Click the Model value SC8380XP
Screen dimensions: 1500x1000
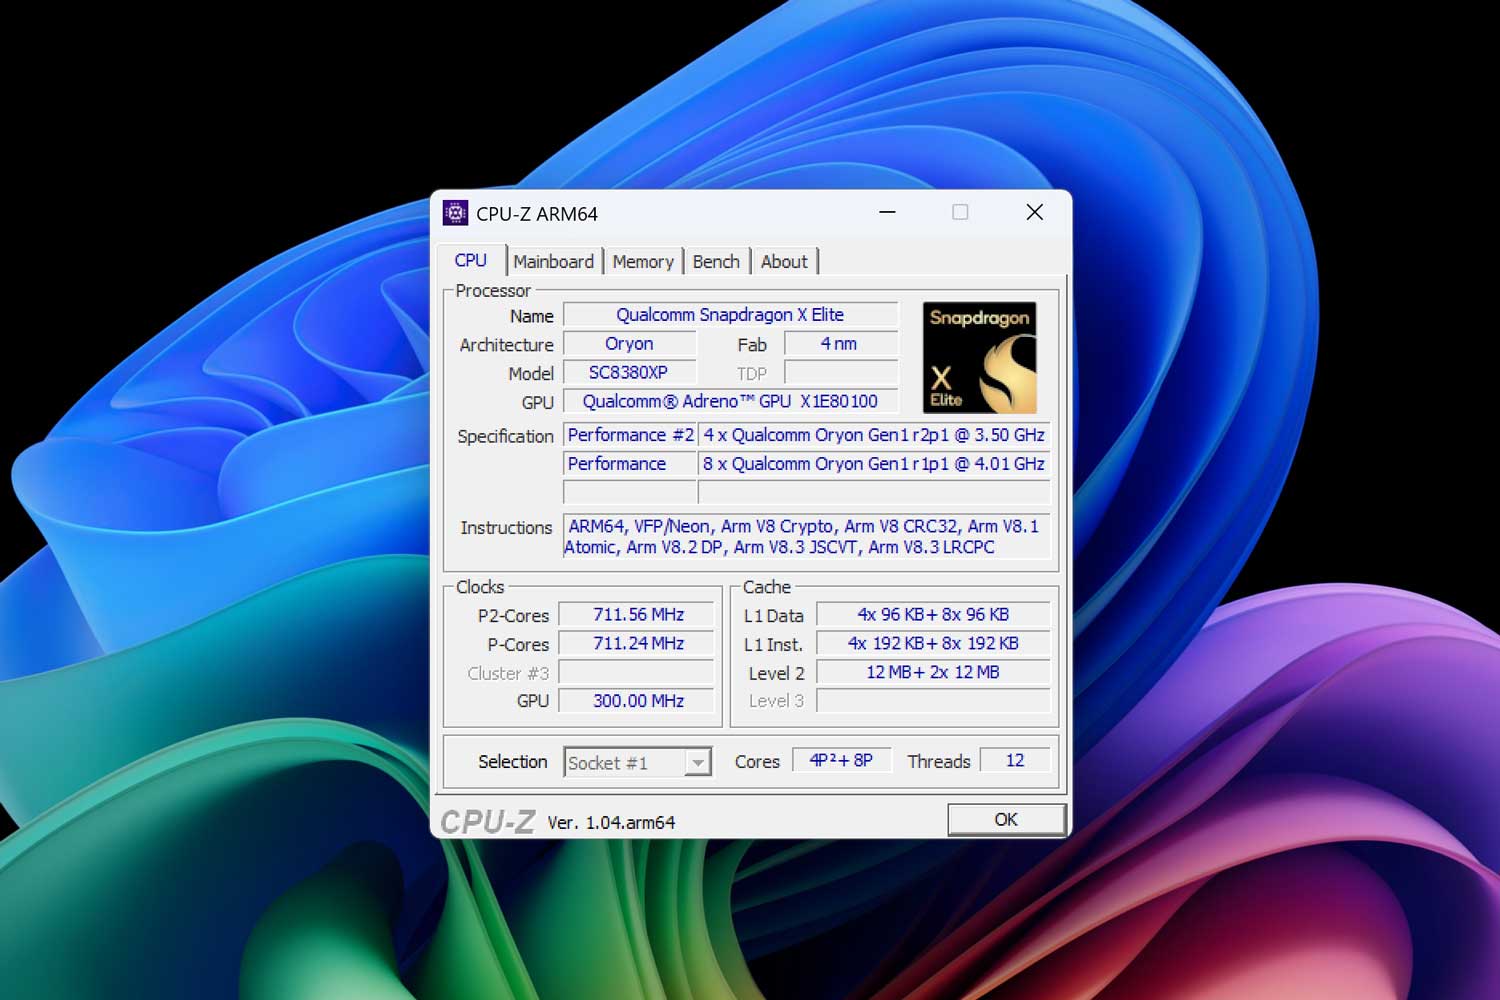tap(629, 373)
